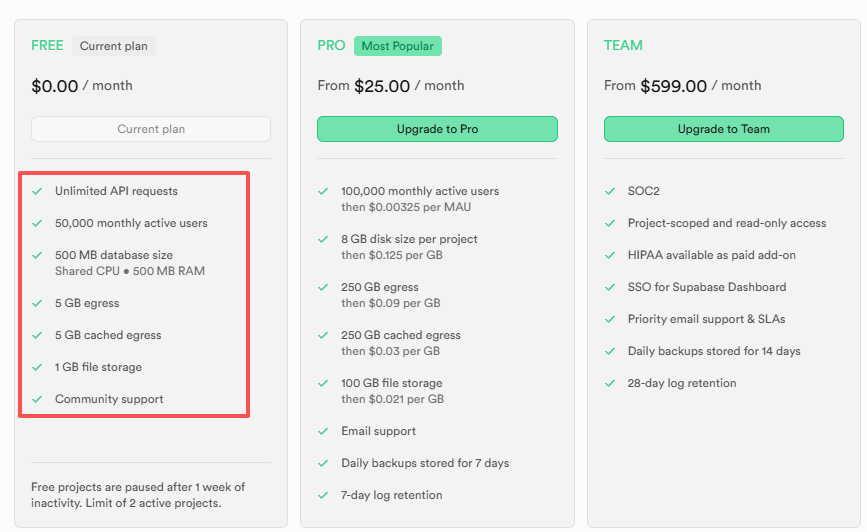Click the TEAM plan heading

623,46
